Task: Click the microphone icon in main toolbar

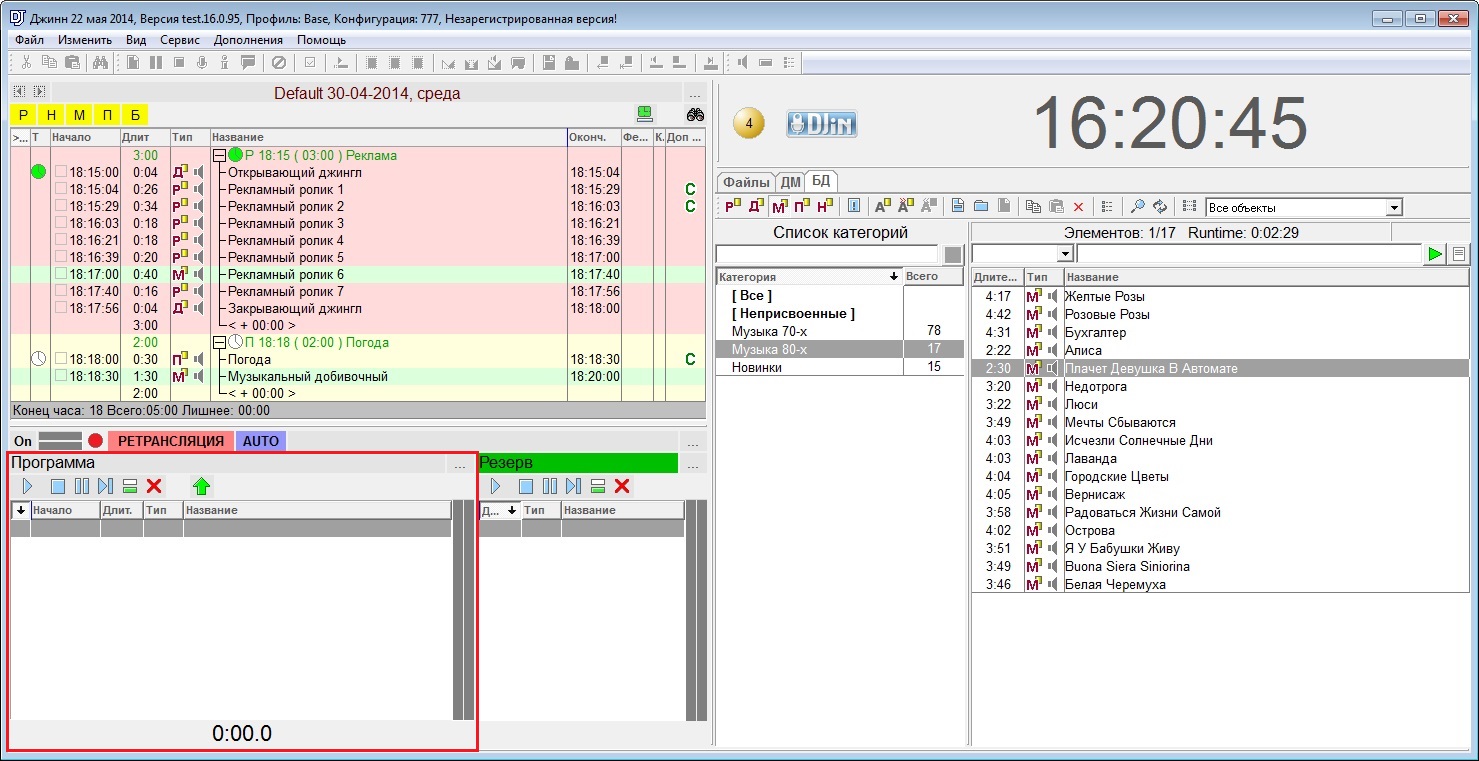Action: pyautogui.click(x=202, y=63)
